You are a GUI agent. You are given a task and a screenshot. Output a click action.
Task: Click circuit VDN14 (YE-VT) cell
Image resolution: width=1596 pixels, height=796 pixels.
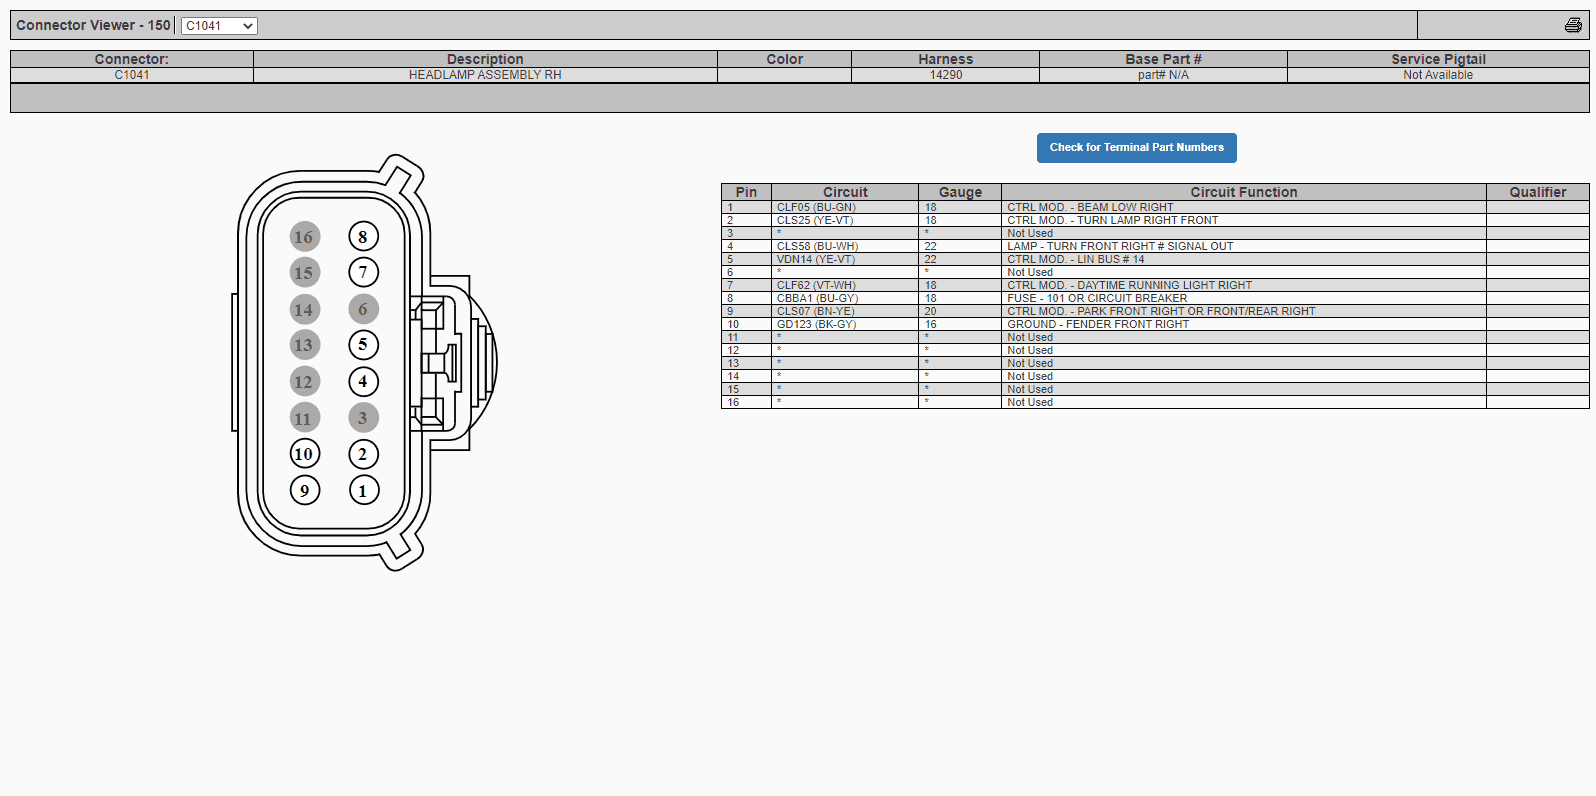(x=845, y=259)
